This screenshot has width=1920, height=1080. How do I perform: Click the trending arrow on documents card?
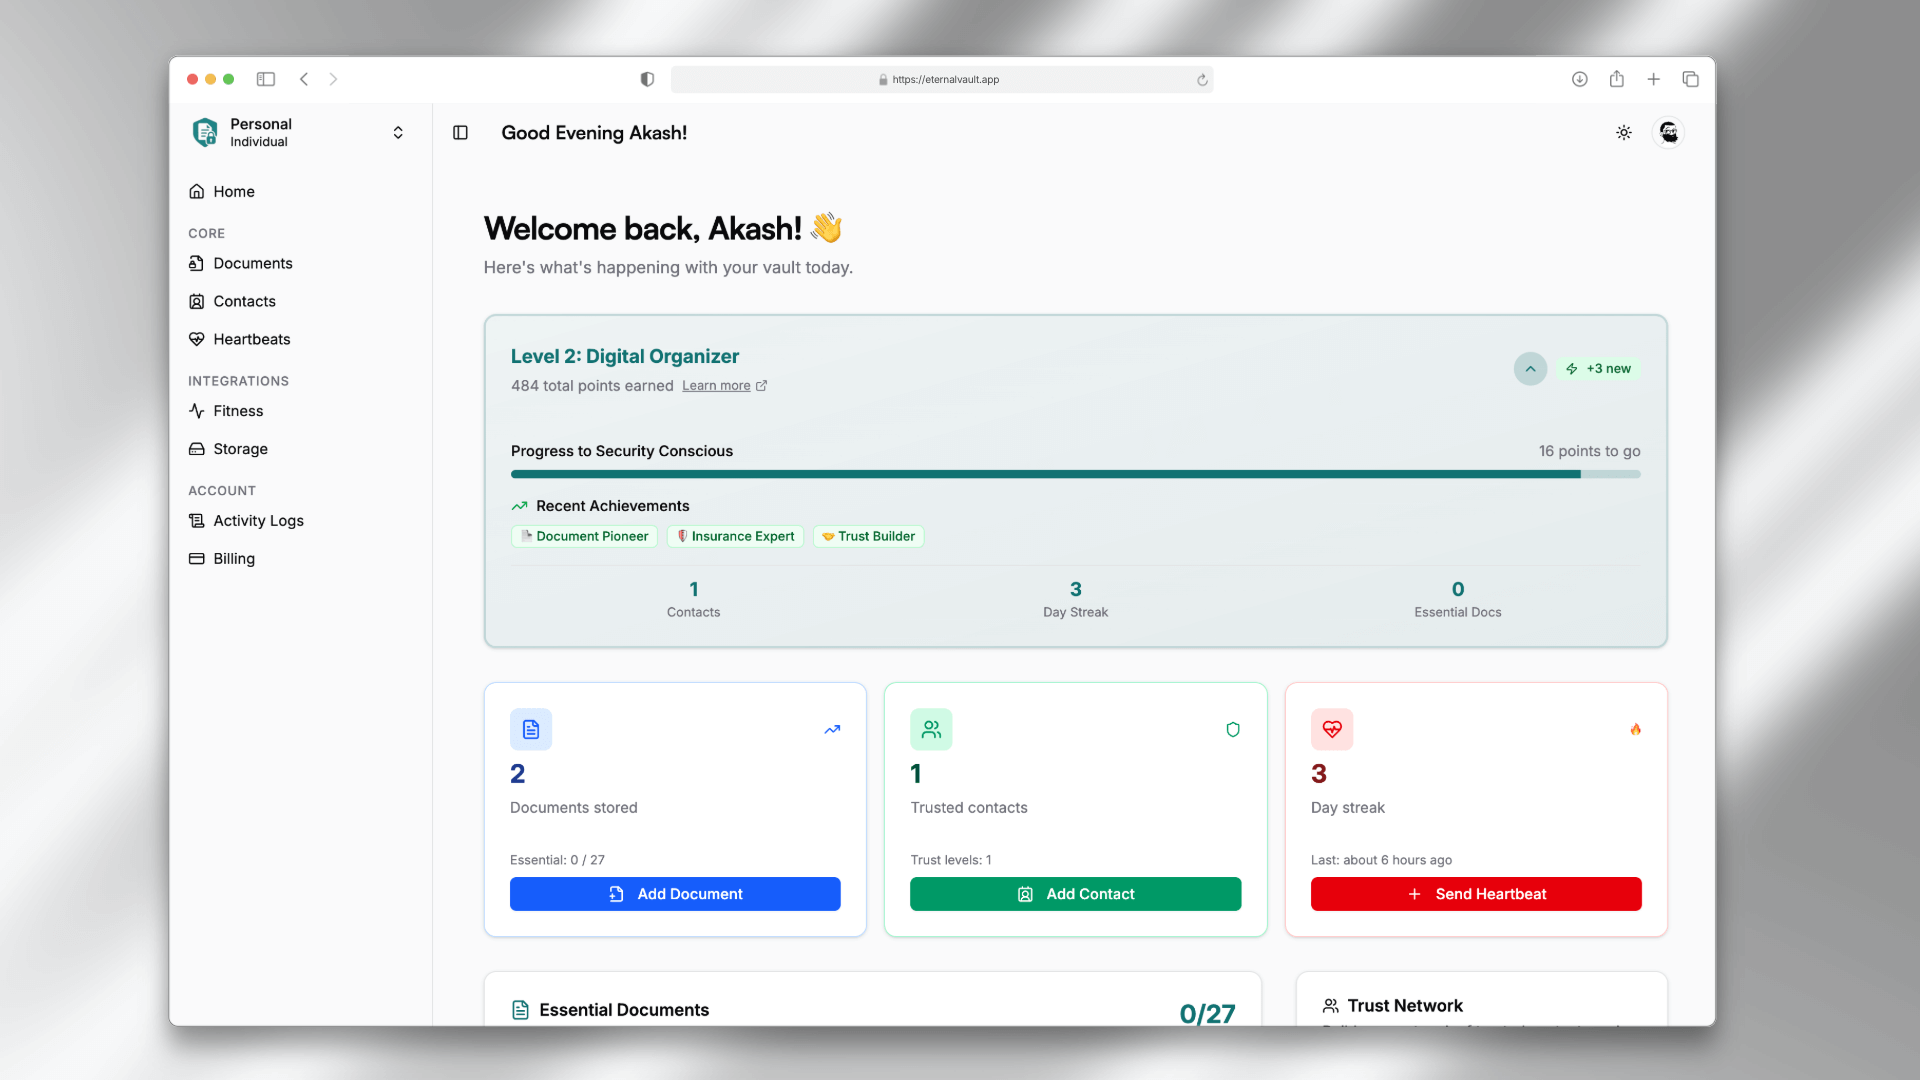point(832,730)
